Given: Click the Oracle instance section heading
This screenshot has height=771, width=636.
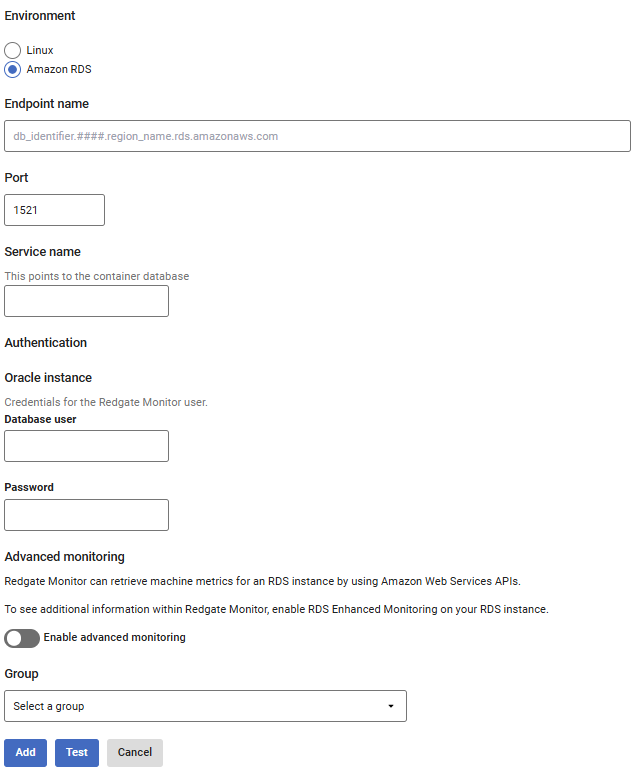Looking at the screenshot, I should click(x=48, y=378).
